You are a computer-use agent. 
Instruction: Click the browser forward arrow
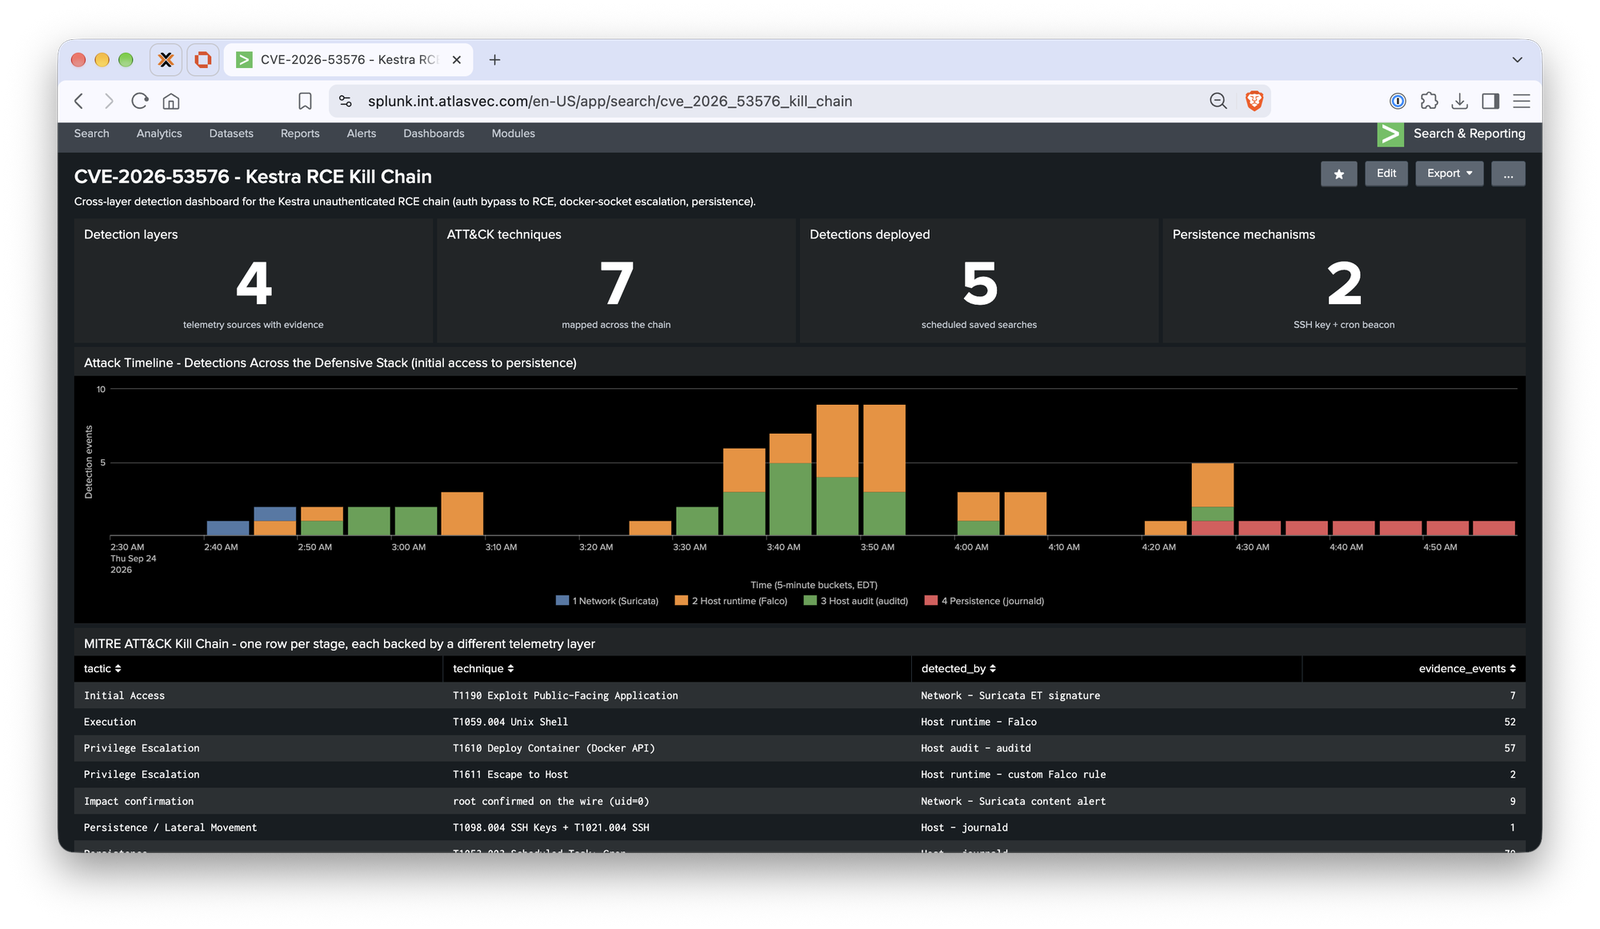click(x=109, y=101)
